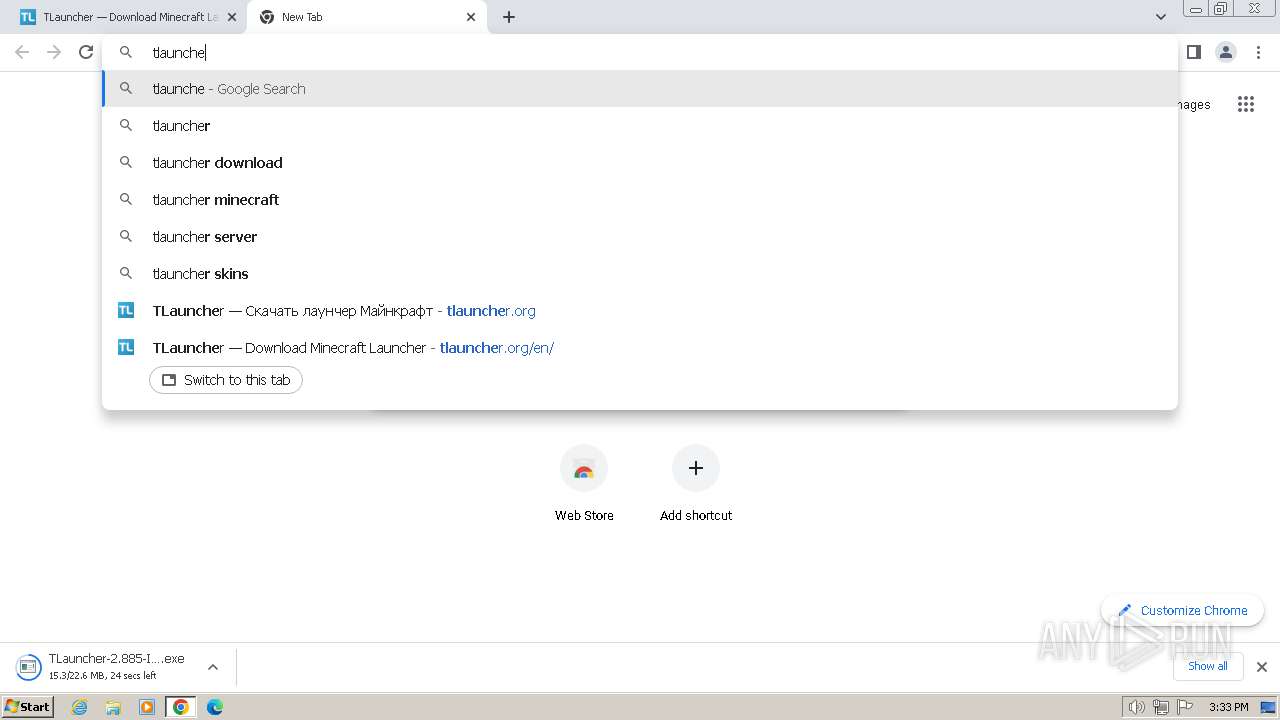This screenshot has height=720, width=1280.
Task: Open the TLauncher-2.885 exe download item
Action: [104, 667]
